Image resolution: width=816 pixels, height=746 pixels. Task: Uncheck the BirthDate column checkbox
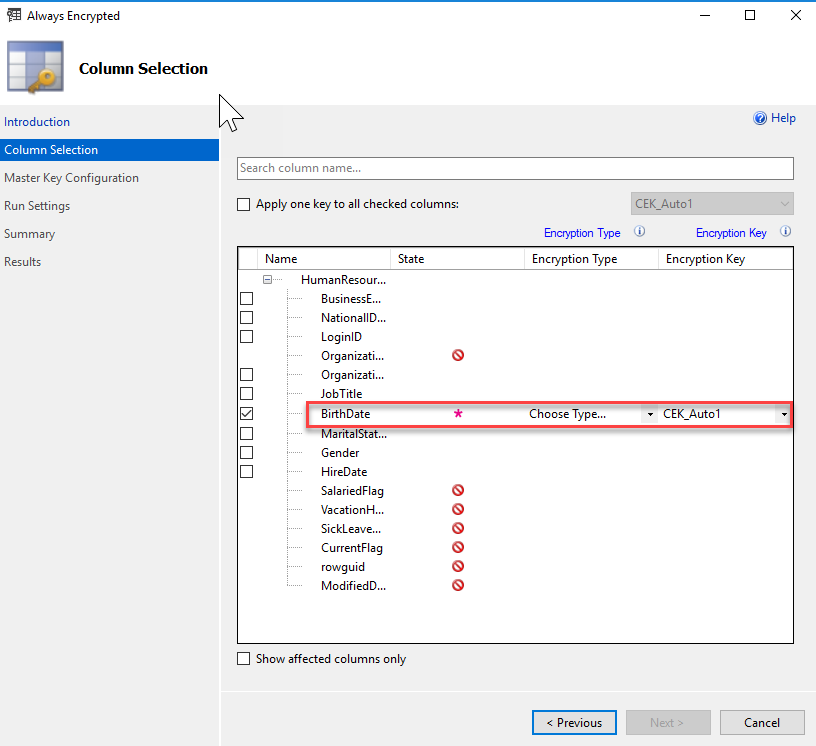(x=247, y=413)
